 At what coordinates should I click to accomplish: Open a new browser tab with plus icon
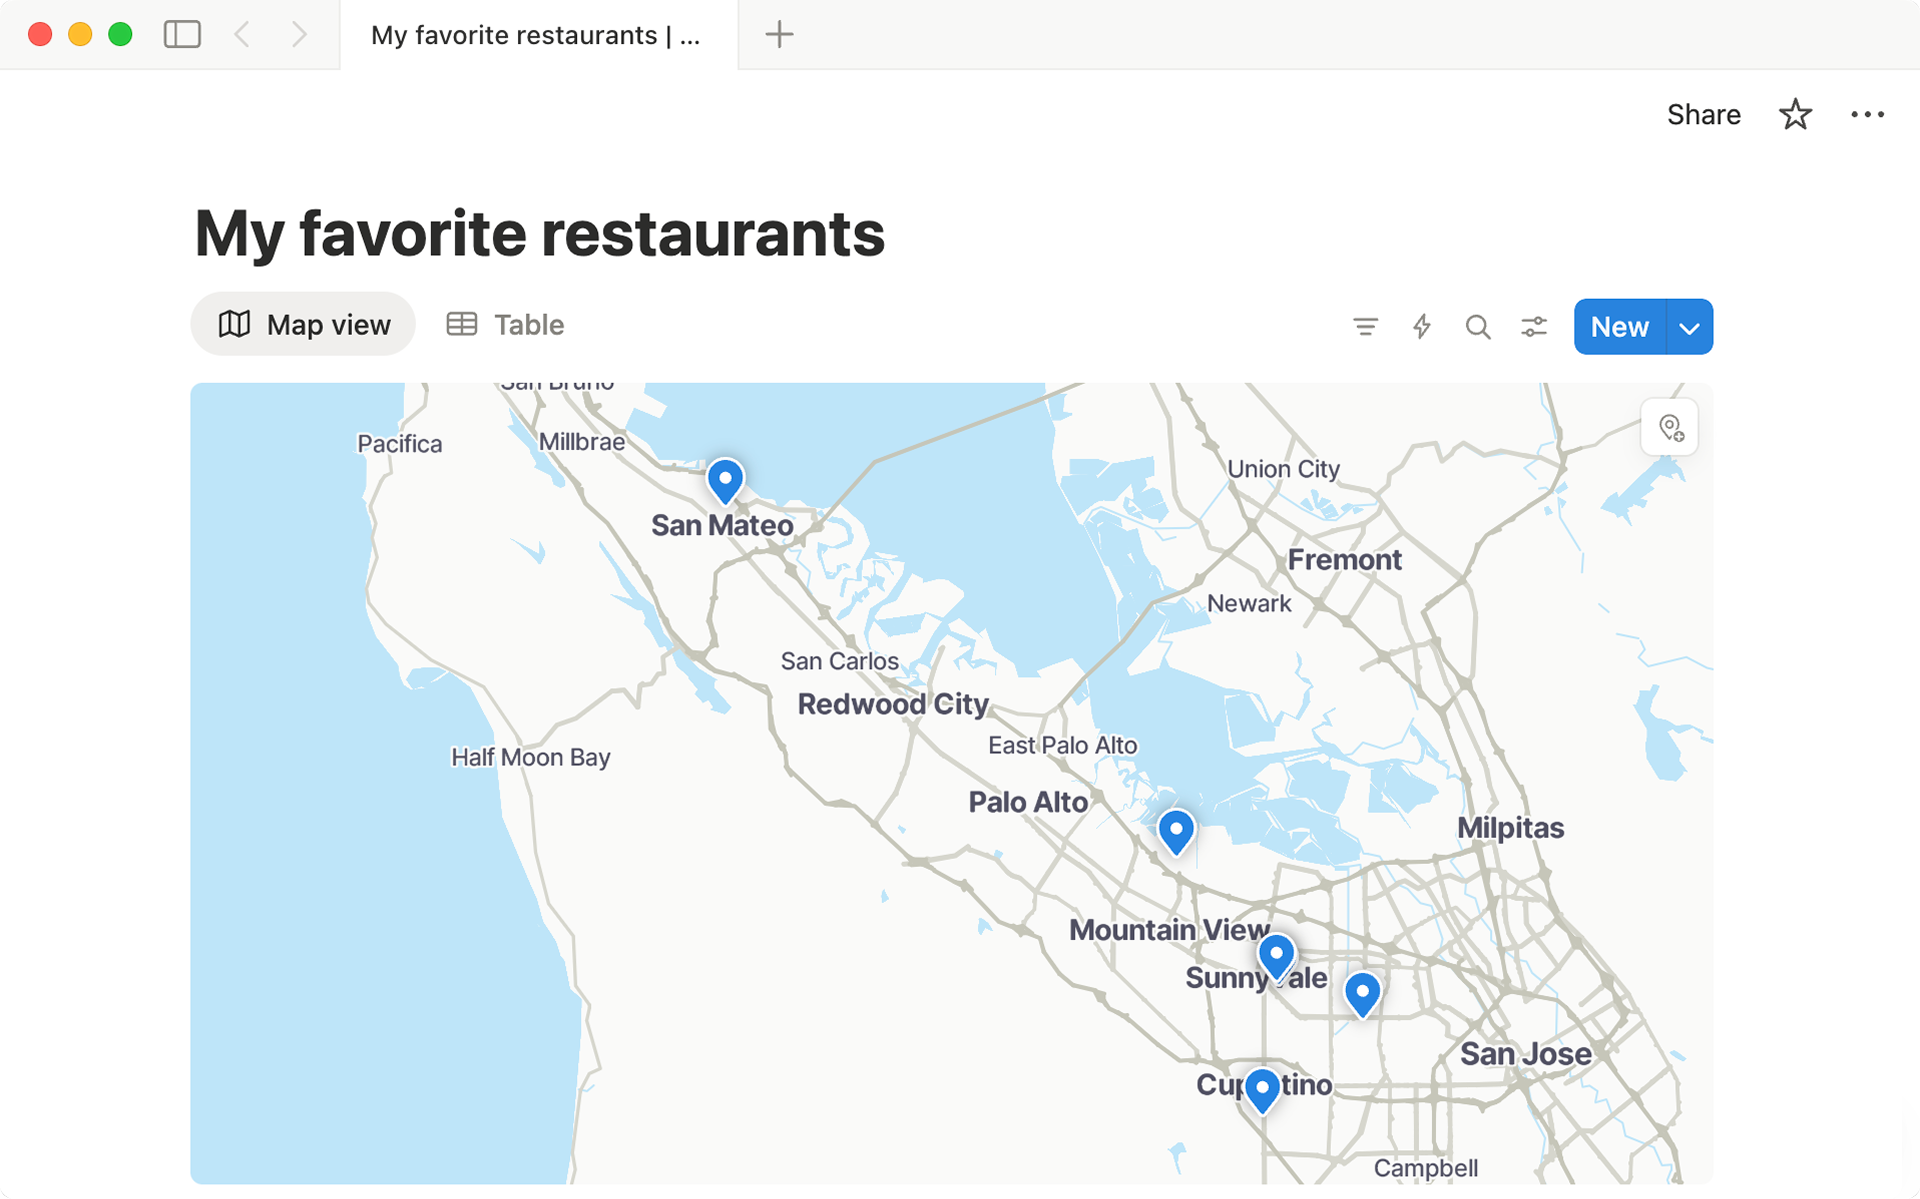(x=779, y=34)
